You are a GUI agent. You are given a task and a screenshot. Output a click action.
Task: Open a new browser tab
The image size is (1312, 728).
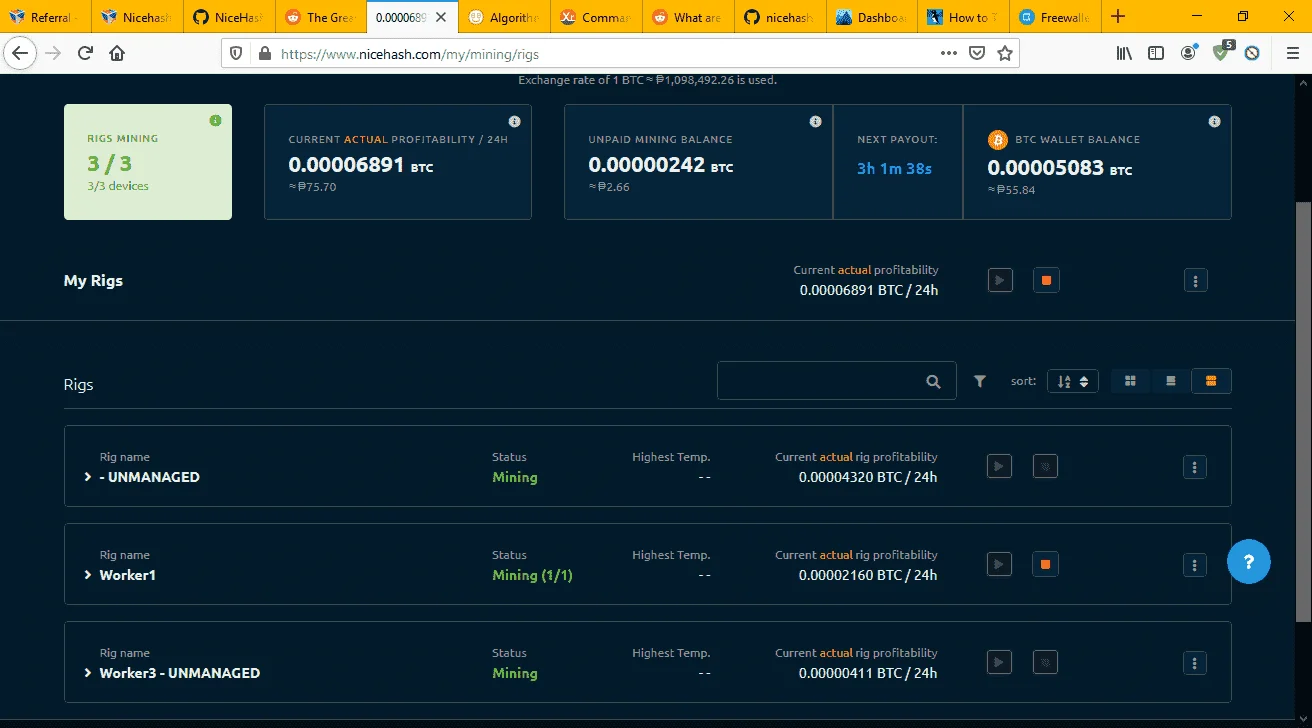(x=1118, y=16)
